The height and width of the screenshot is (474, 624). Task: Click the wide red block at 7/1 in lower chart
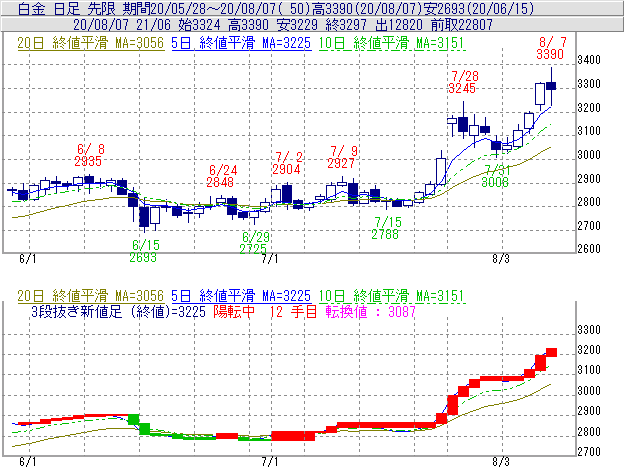coord(293,436)
